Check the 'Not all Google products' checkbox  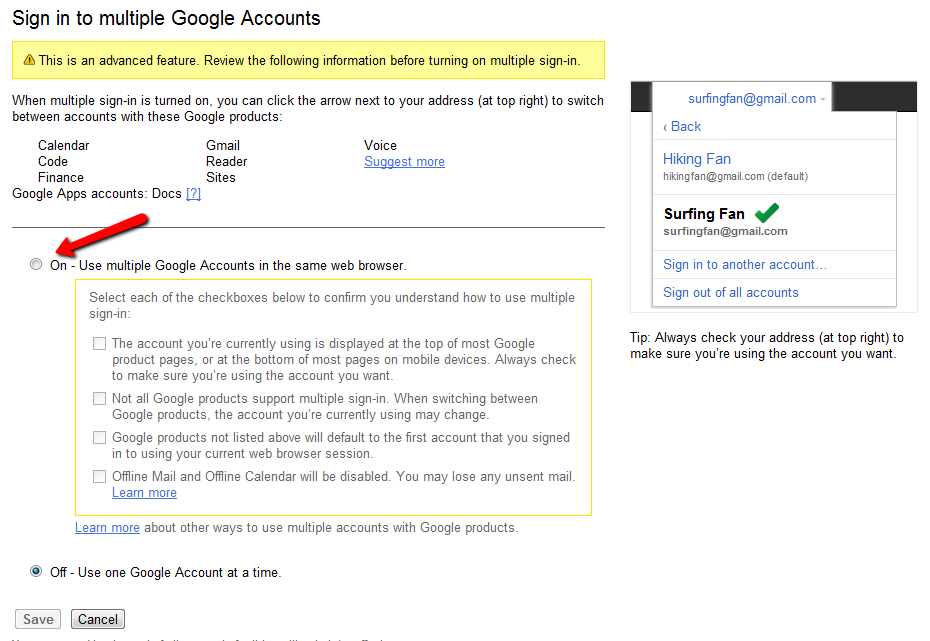tap(99, 399)
